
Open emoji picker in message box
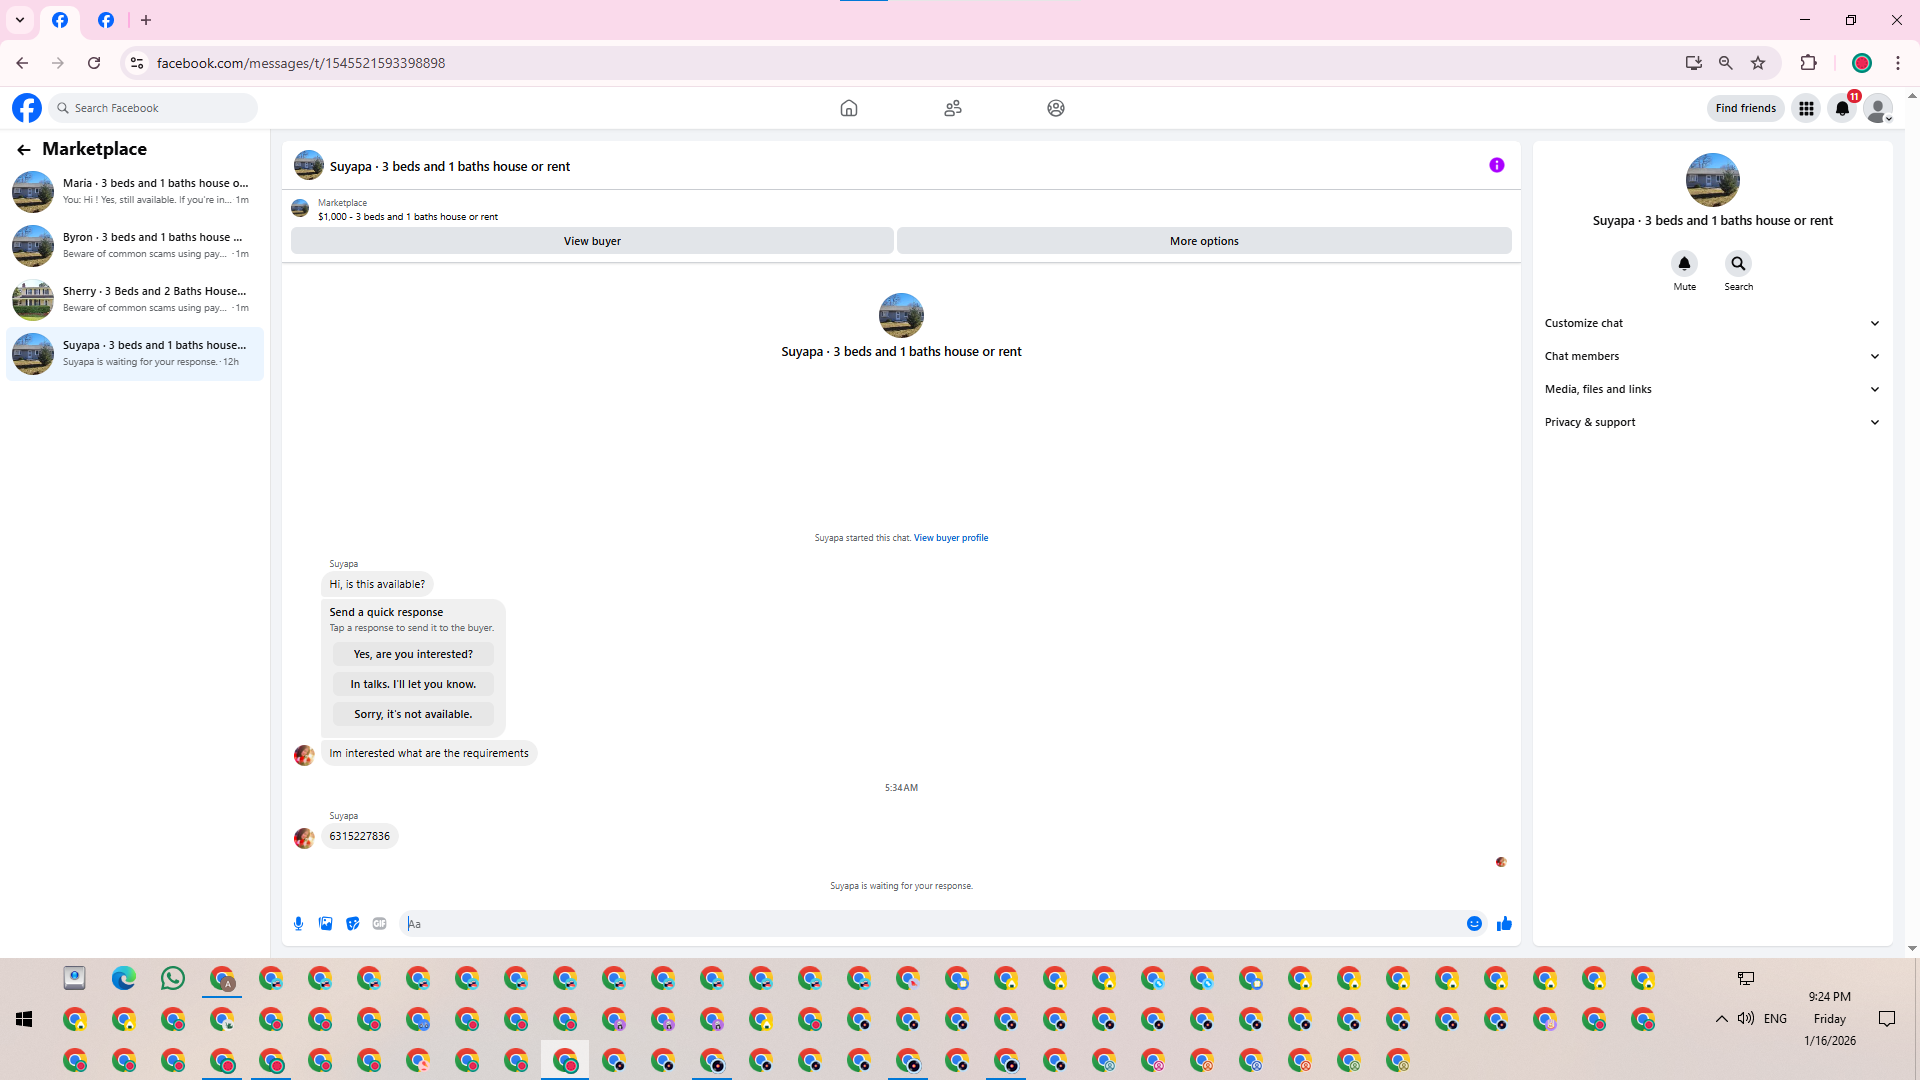point(1474,924)
